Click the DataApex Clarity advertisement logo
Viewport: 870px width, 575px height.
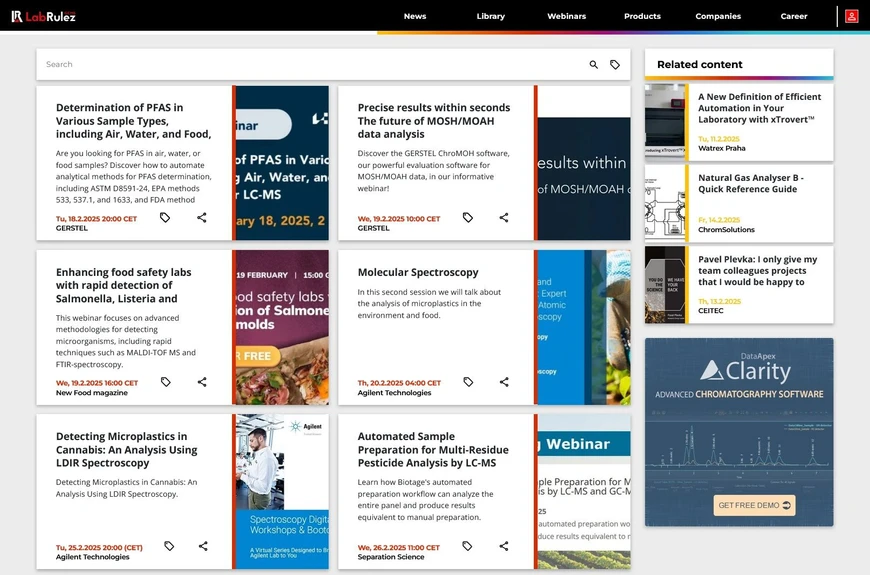point(745,369)
